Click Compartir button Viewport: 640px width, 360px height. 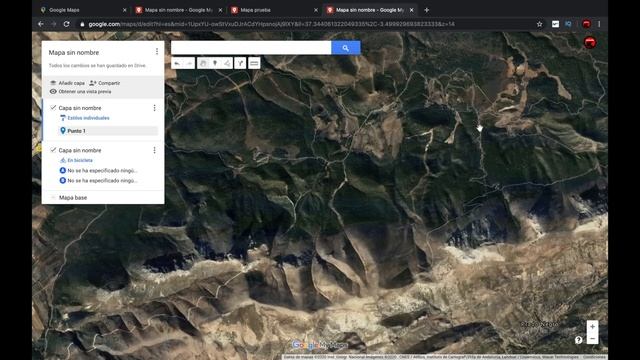click(104, 83)
